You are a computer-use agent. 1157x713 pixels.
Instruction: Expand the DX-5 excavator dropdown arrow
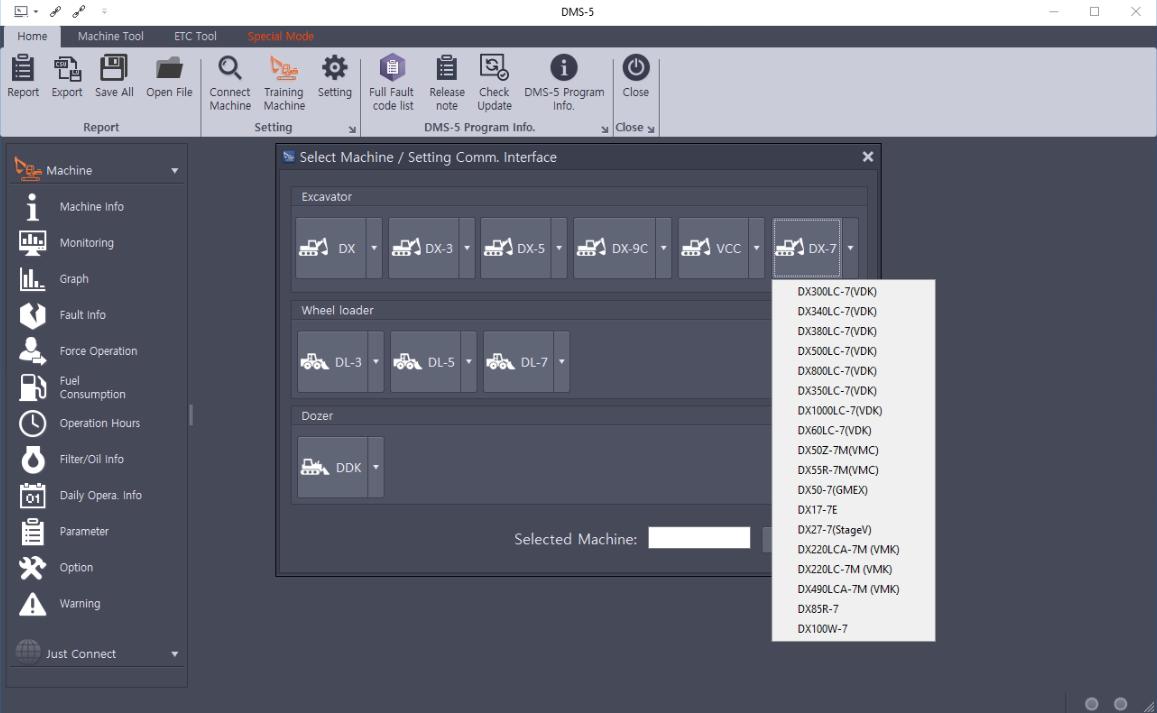pyautogui.click(x=559, y=248)
